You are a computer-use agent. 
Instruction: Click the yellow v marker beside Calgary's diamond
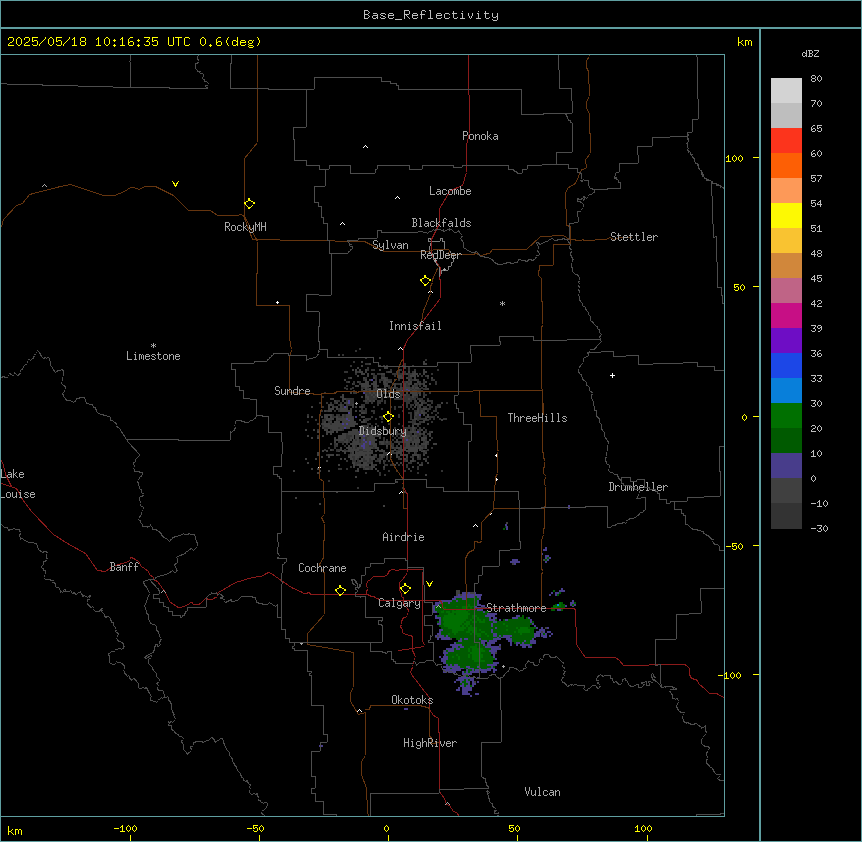pyautogui.click(x=429, y=584)
